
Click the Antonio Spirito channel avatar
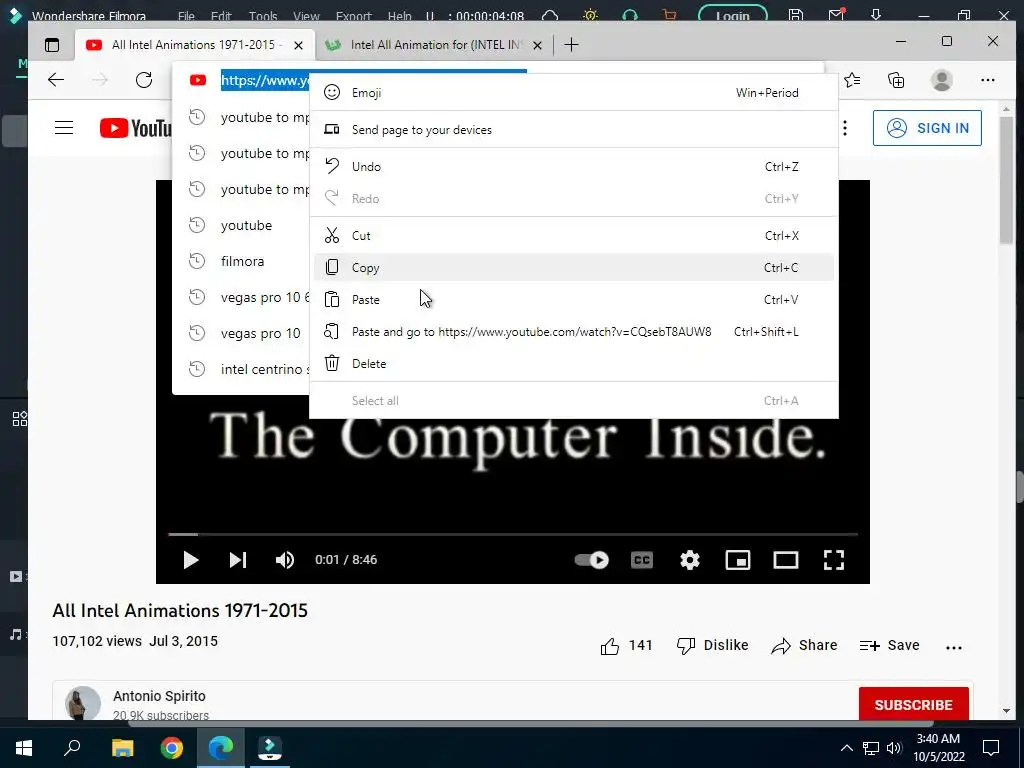(x=83, y=703)
